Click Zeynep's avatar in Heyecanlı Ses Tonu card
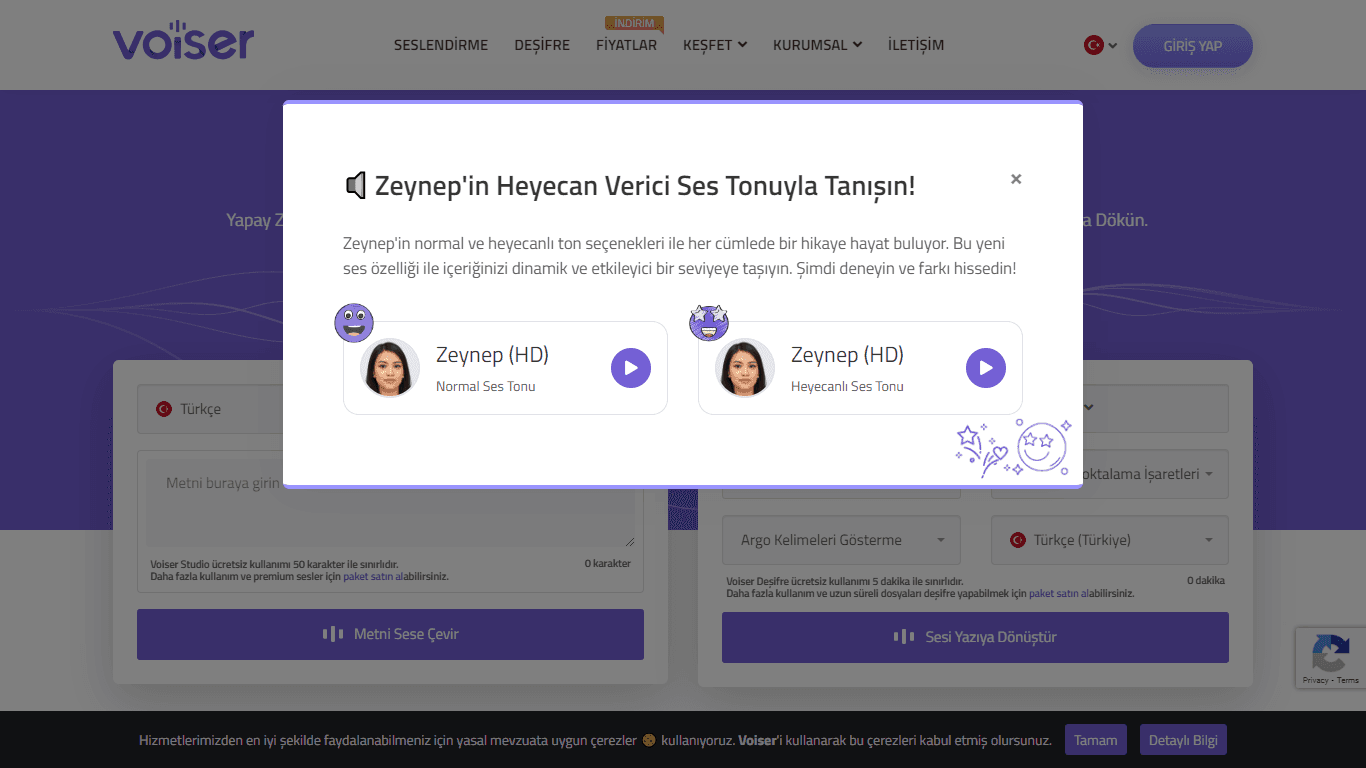This screenshot has height=768, width=1366. pyautogui.click(x=745, y=368)
